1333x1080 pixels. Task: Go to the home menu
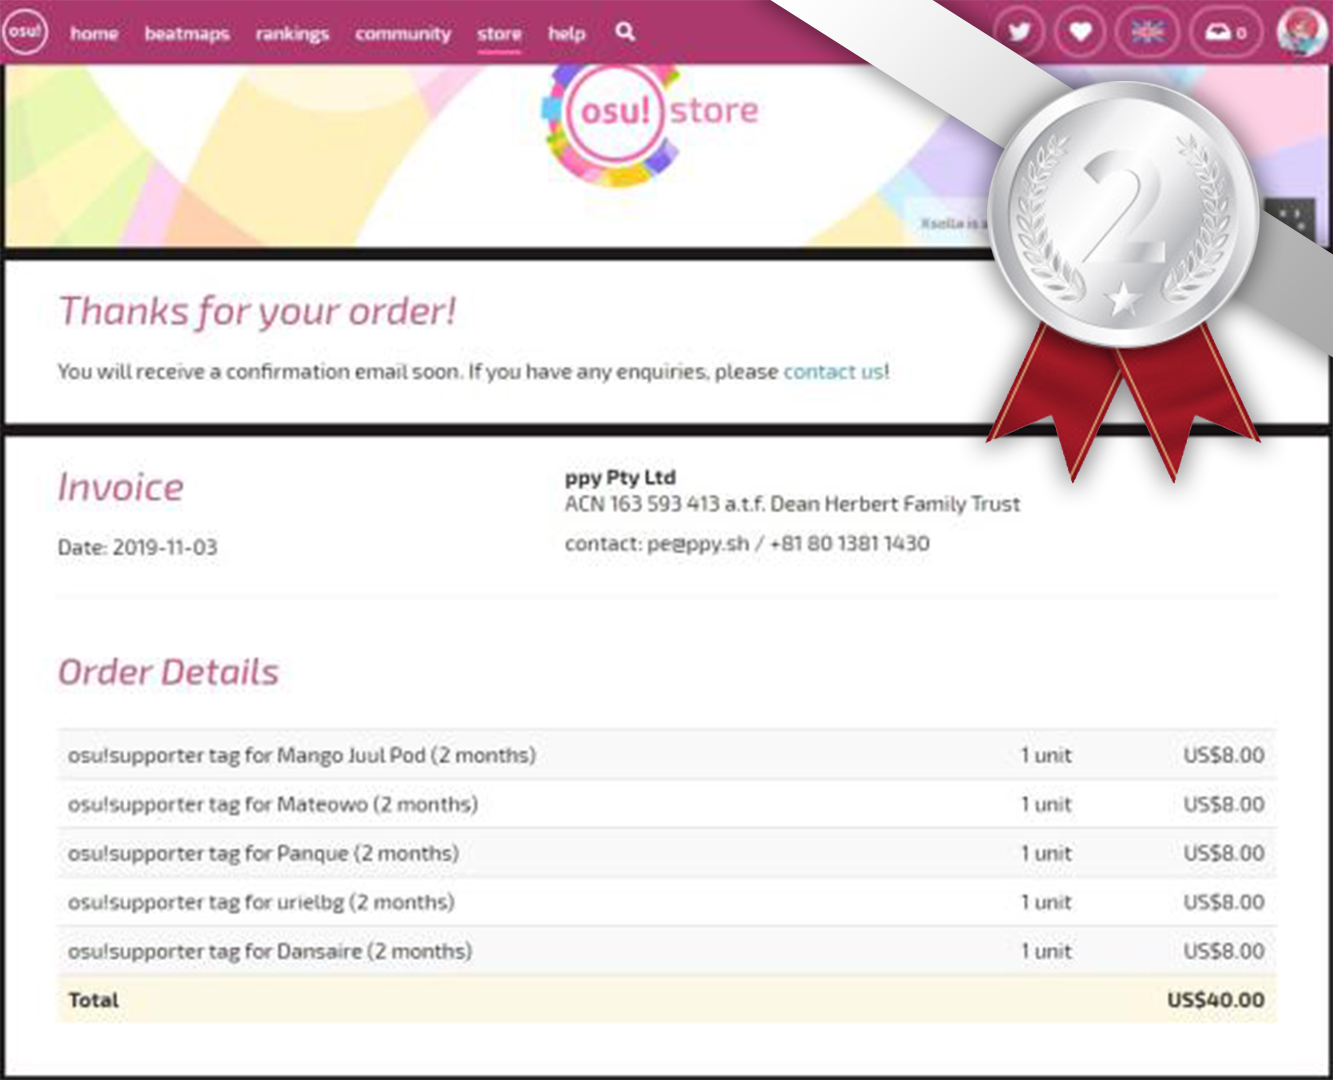[94, 33]
